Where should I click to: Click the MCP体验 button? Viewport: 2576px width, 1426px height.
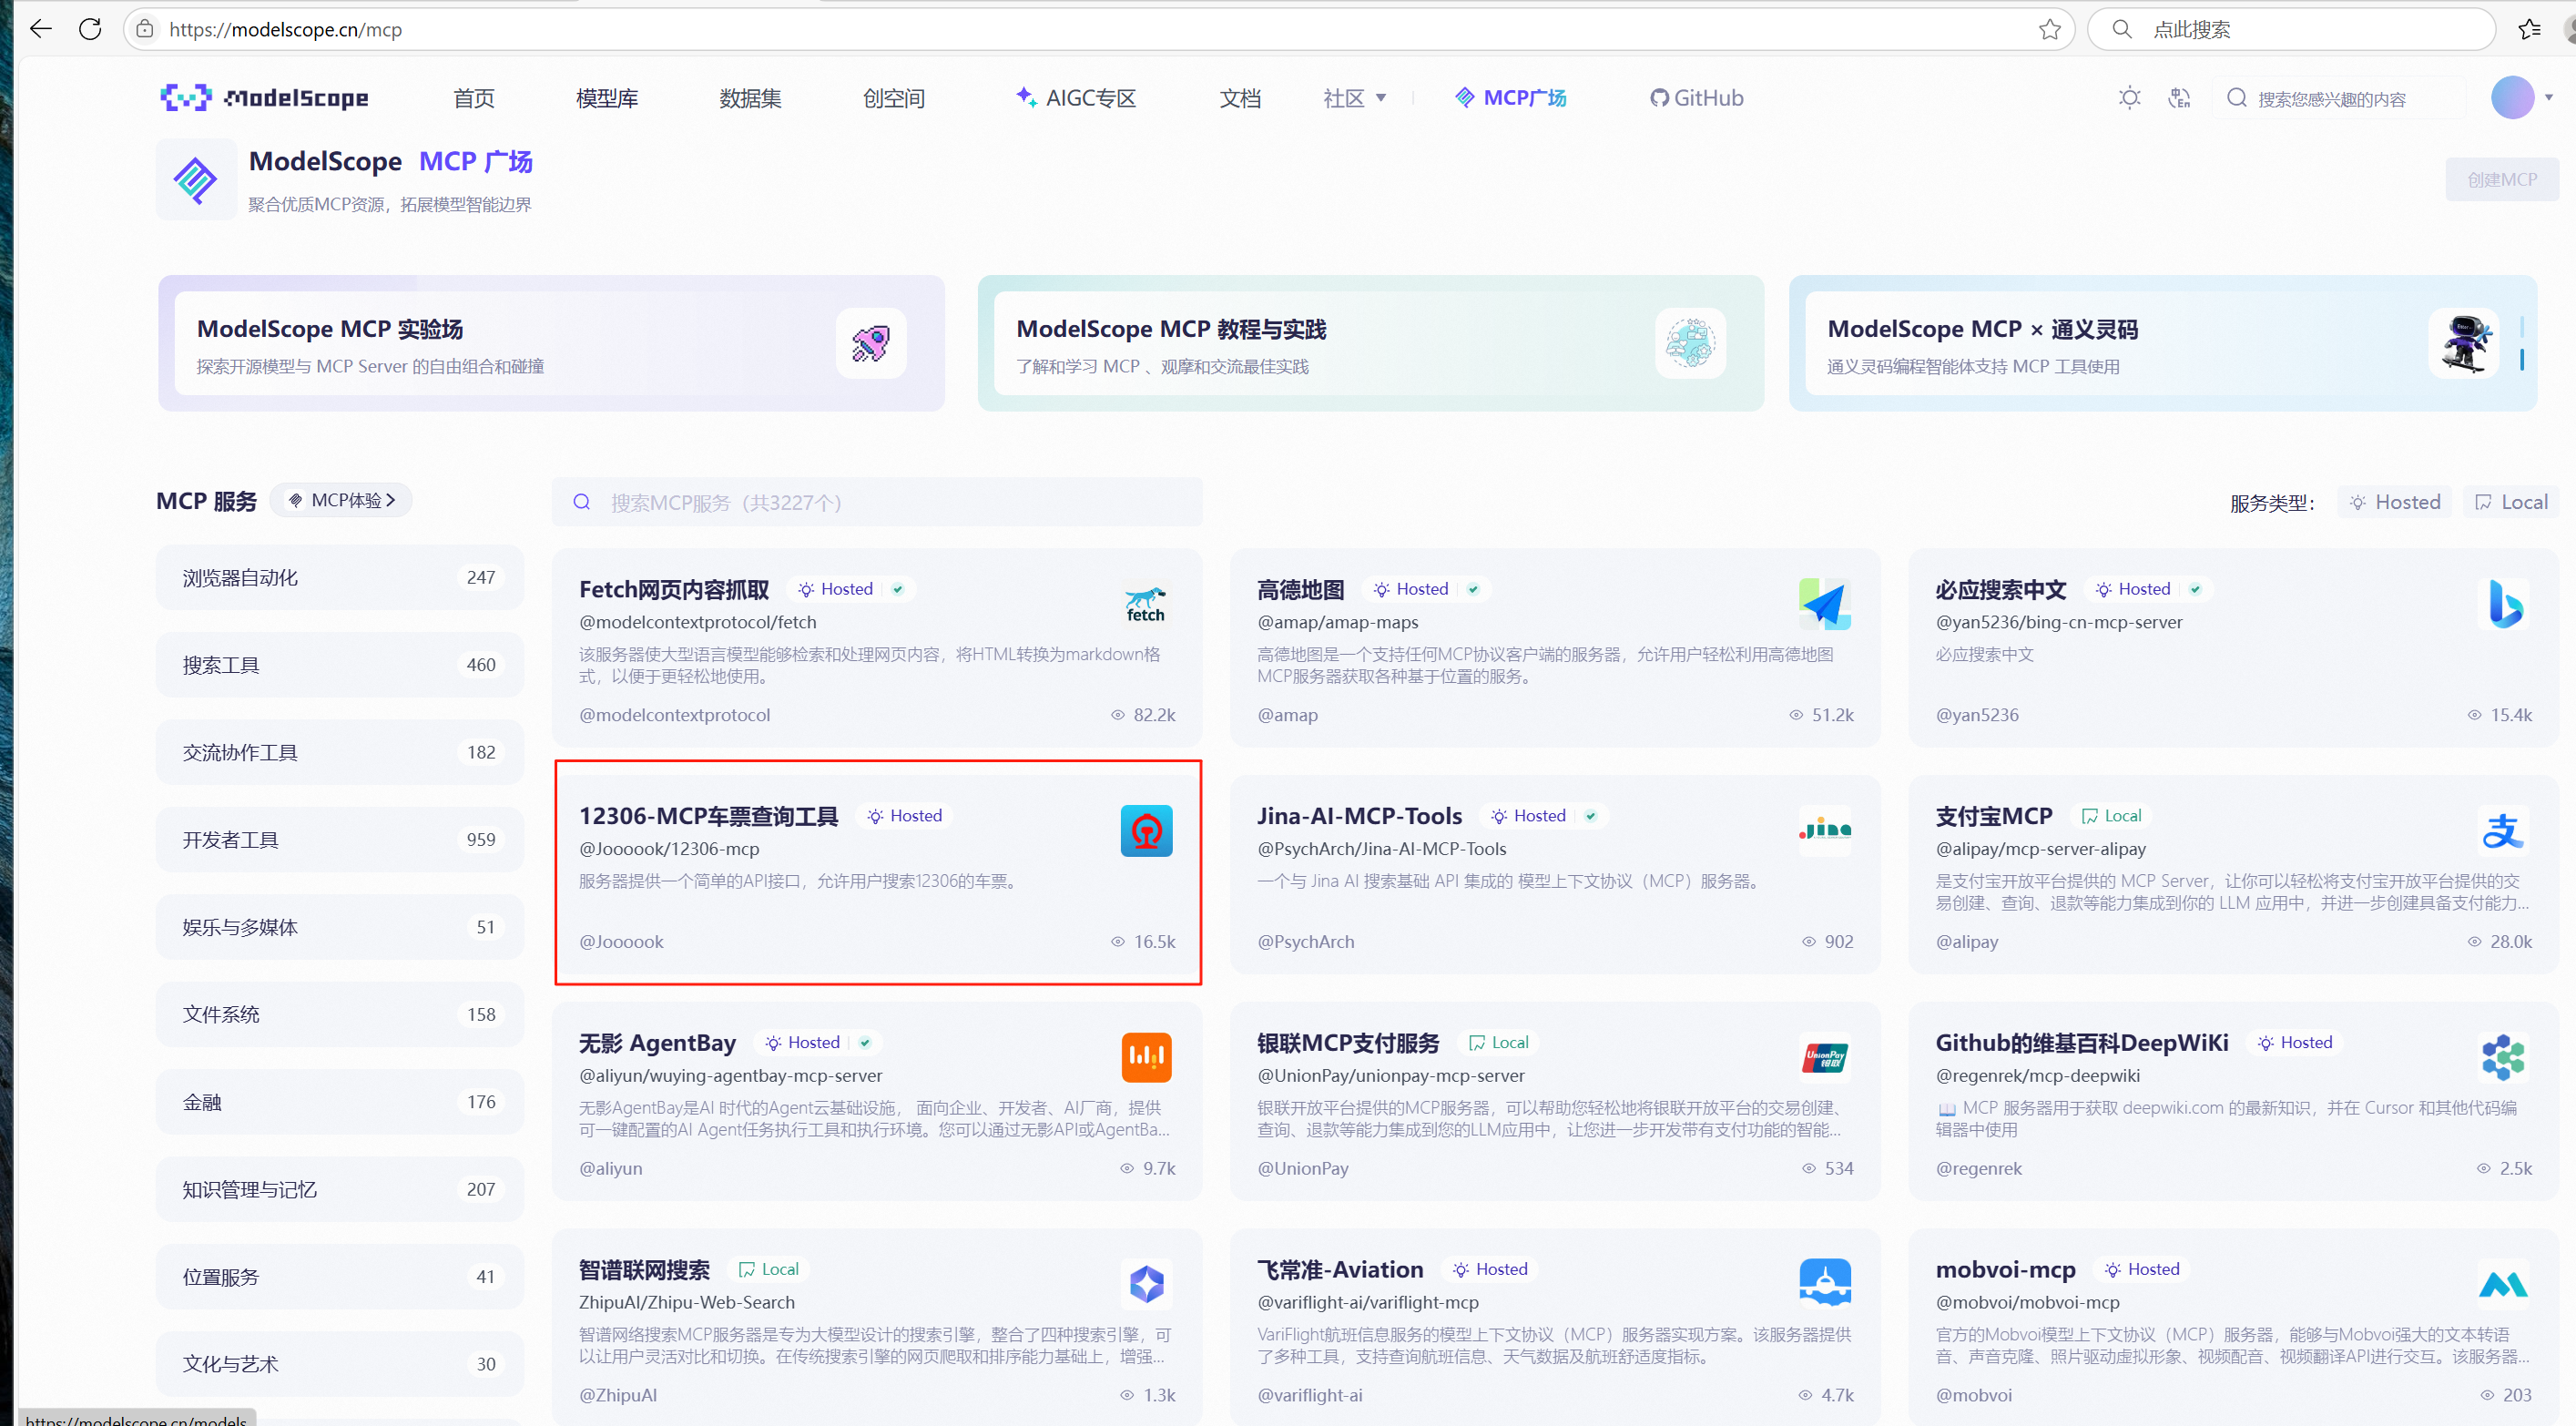[342, 500]
